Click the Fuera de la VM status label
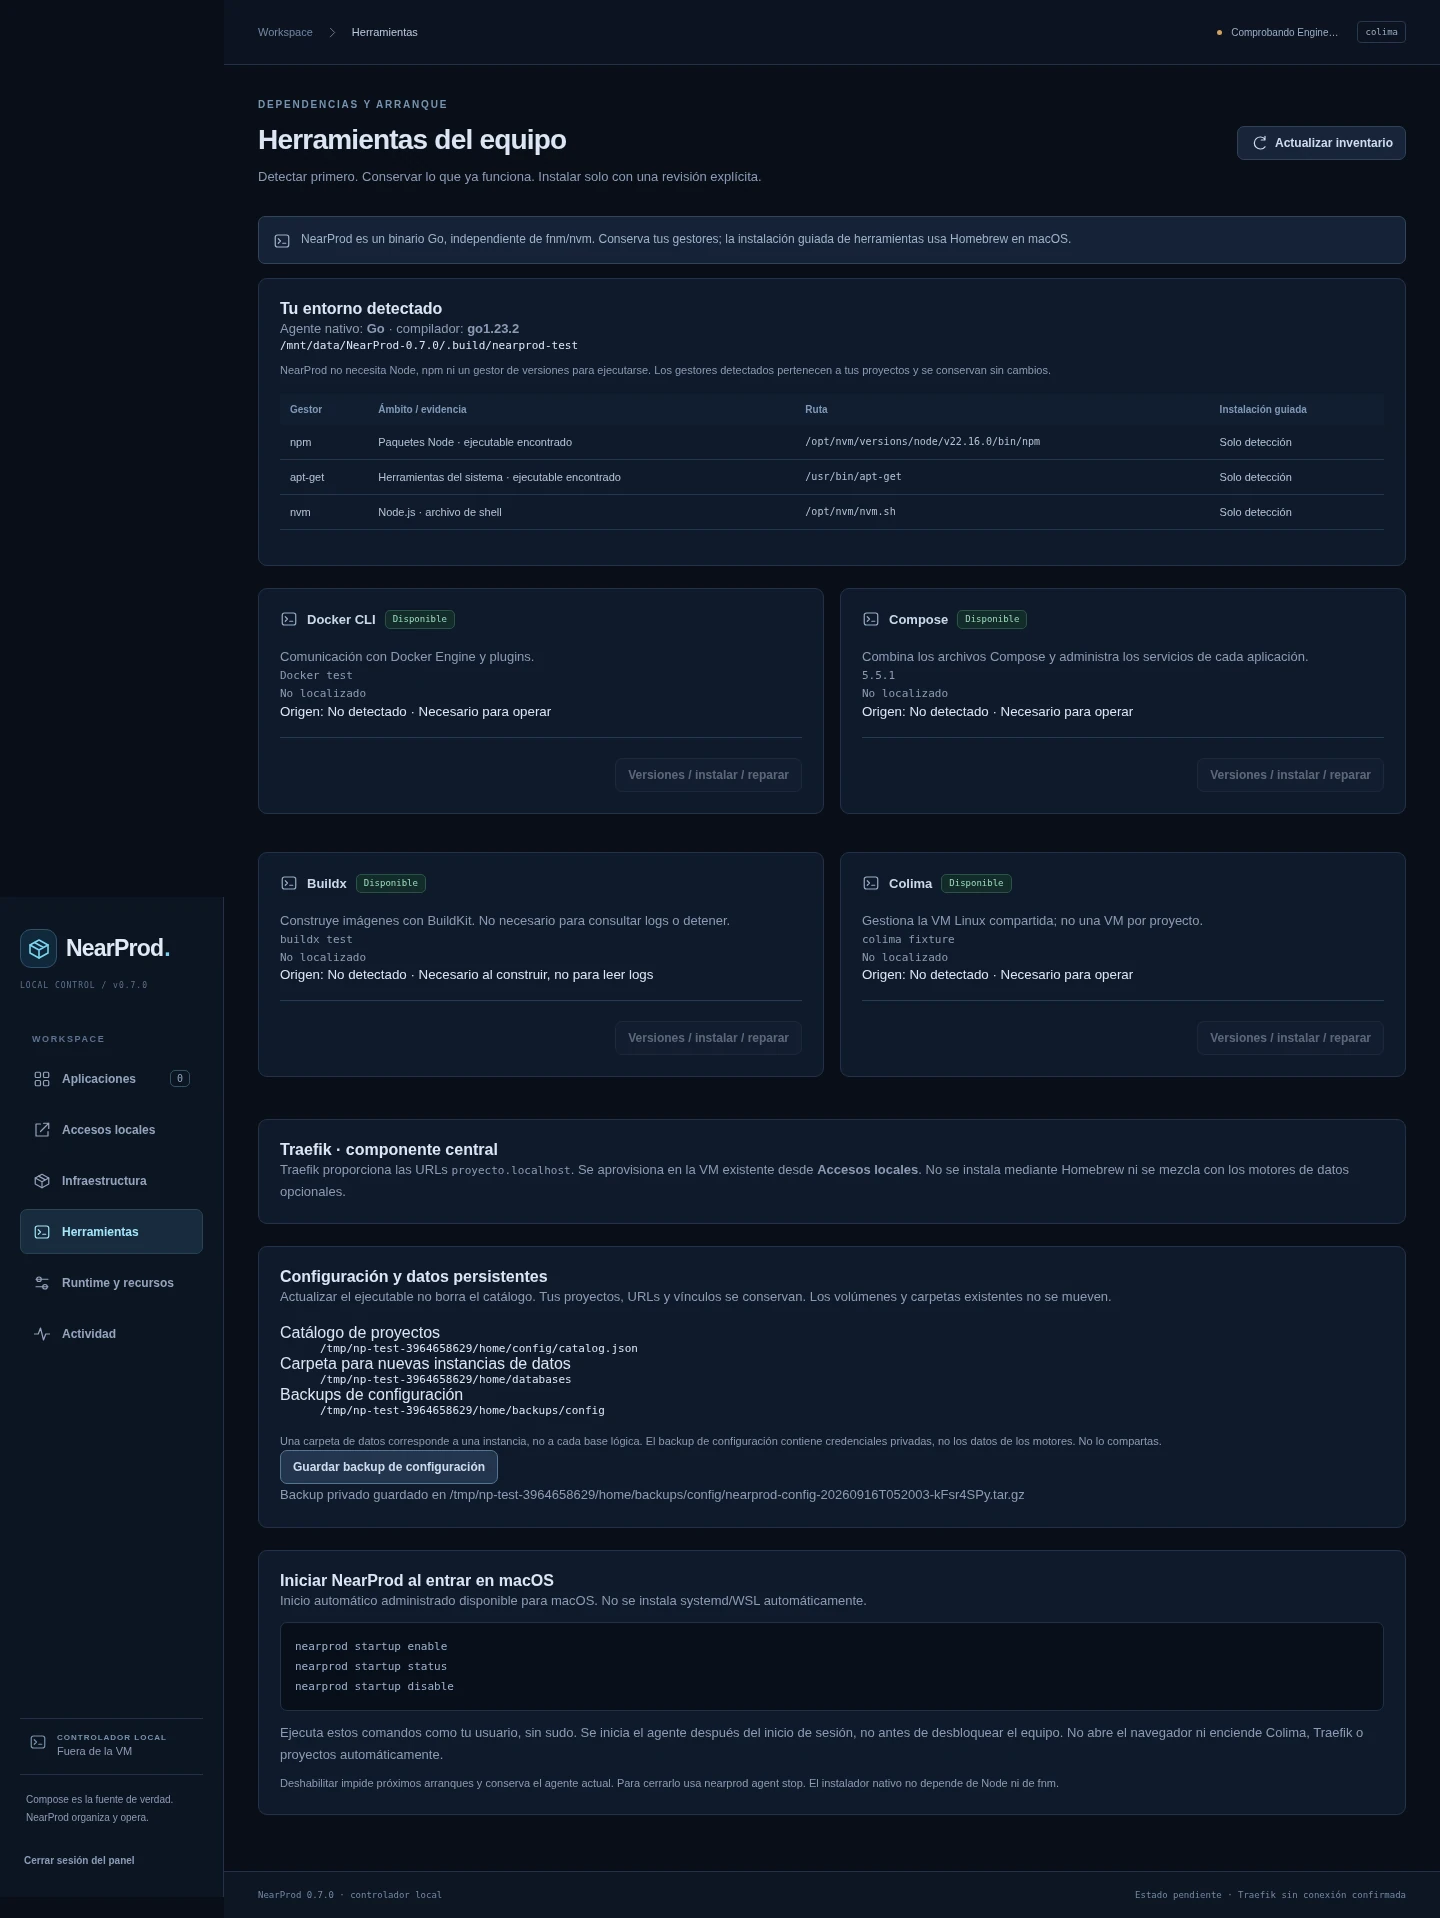 94,1751
